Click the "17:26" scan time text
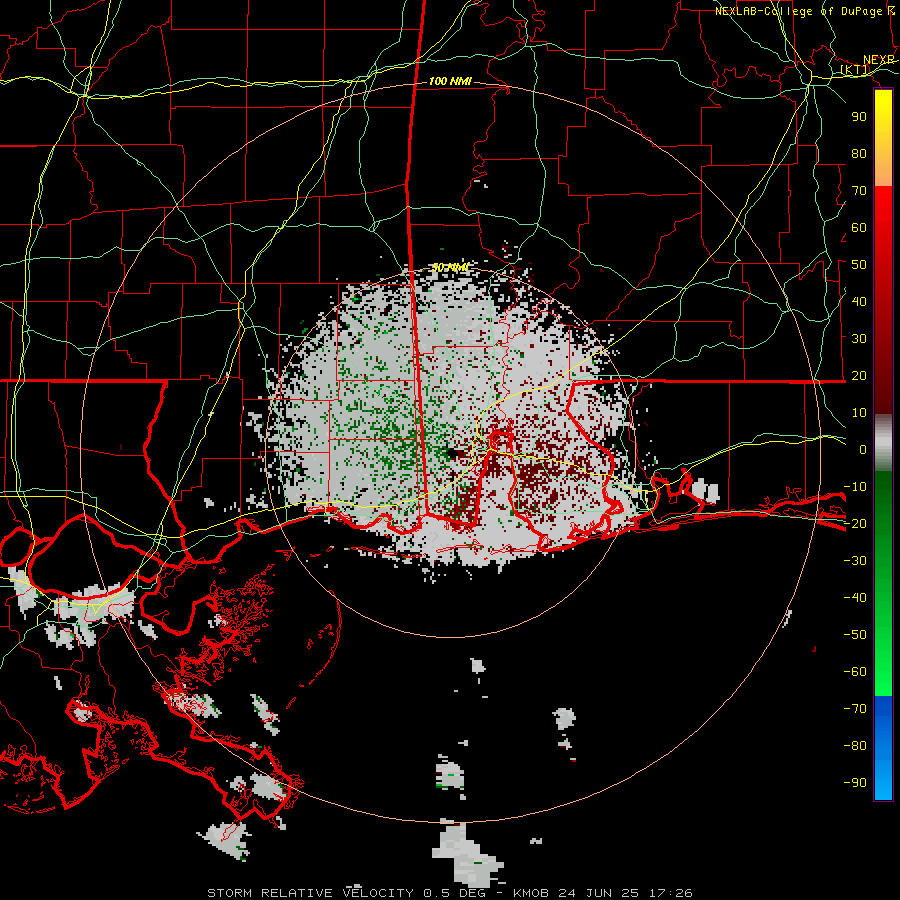 tap(670, 893)
